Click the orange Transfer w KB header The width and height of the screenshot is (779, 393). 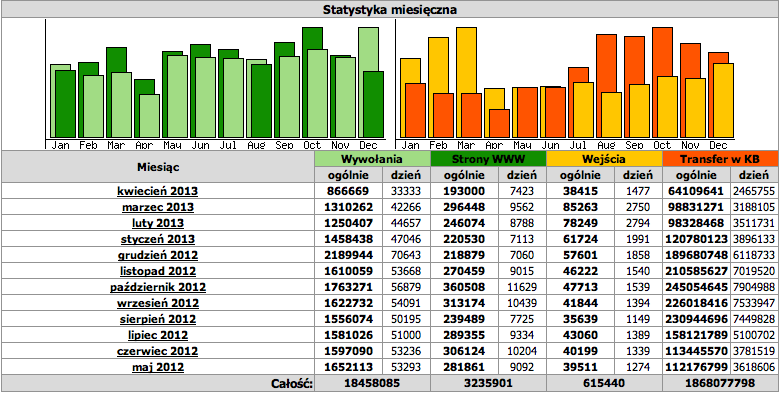coord(720,159)
